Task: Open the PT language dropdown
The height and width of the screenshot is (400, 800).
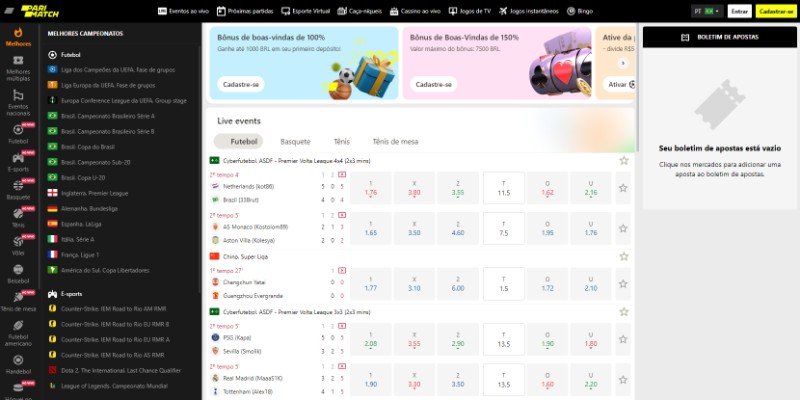Action: pyautogui.click(x=707, y=11)
